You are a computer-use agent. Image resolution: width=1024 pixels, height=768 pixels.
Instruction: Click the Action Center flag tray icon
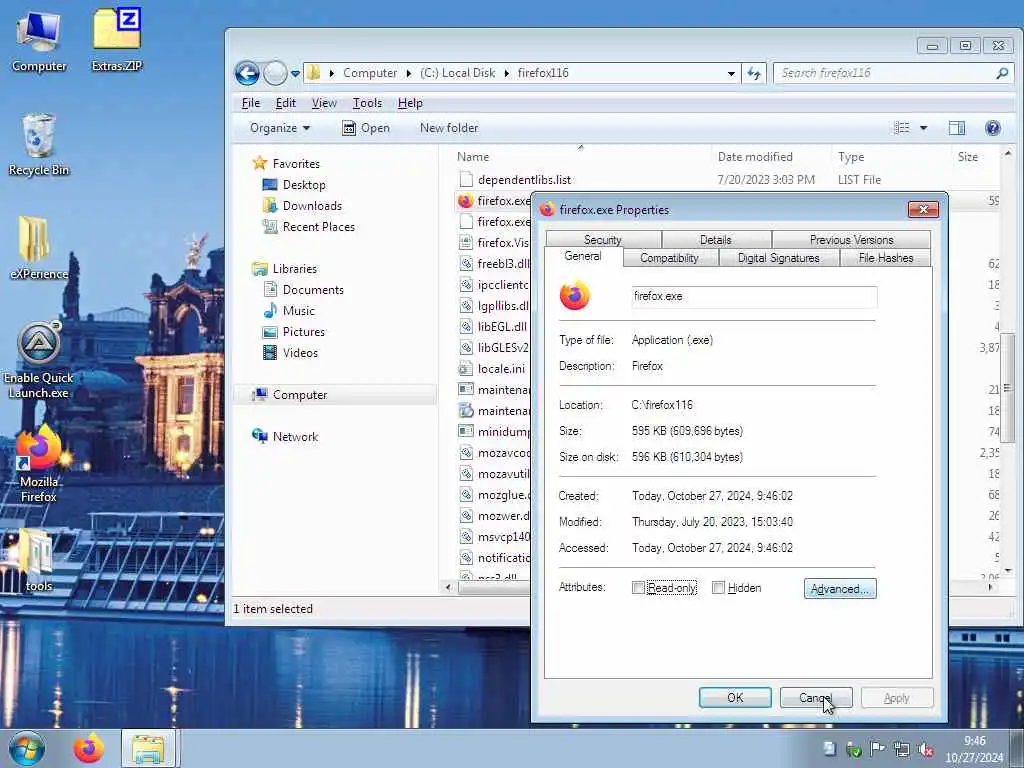877,748
